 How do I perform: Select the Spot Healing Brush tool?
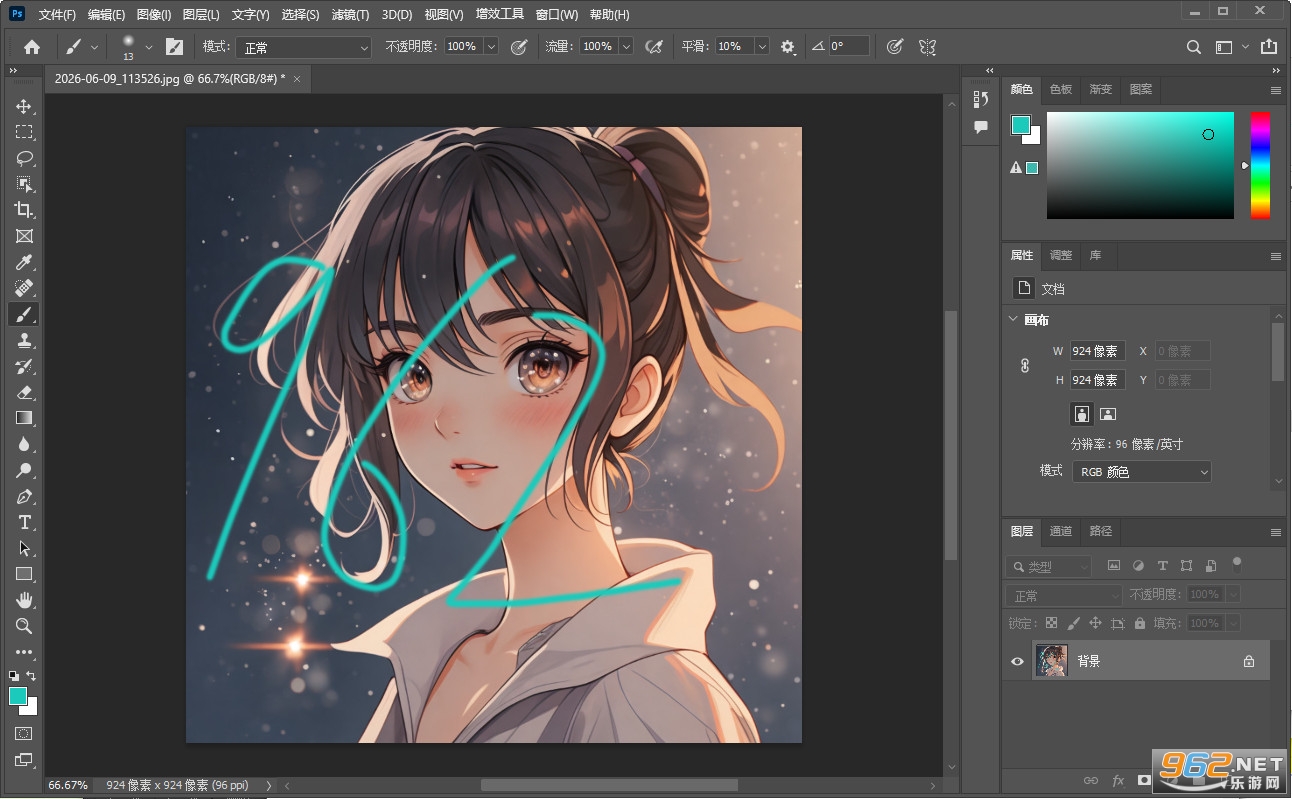tap(24, 288)
